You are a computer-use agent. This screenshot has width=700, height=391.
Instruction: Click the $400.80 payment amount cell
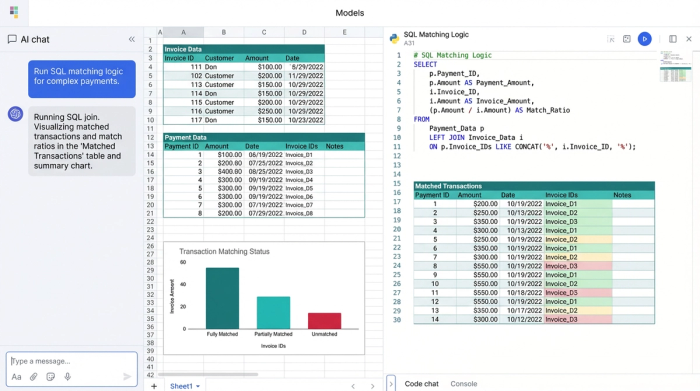(x=224, y=171)
